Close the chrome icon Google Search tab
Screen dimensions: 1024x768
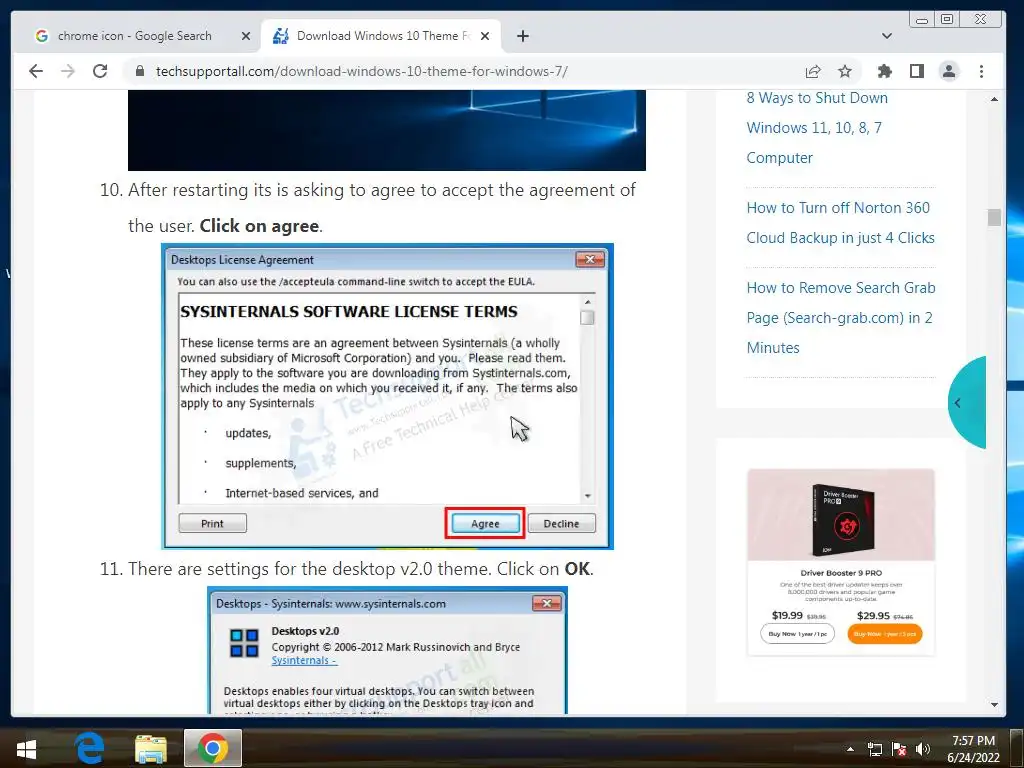tap(246, 36)
